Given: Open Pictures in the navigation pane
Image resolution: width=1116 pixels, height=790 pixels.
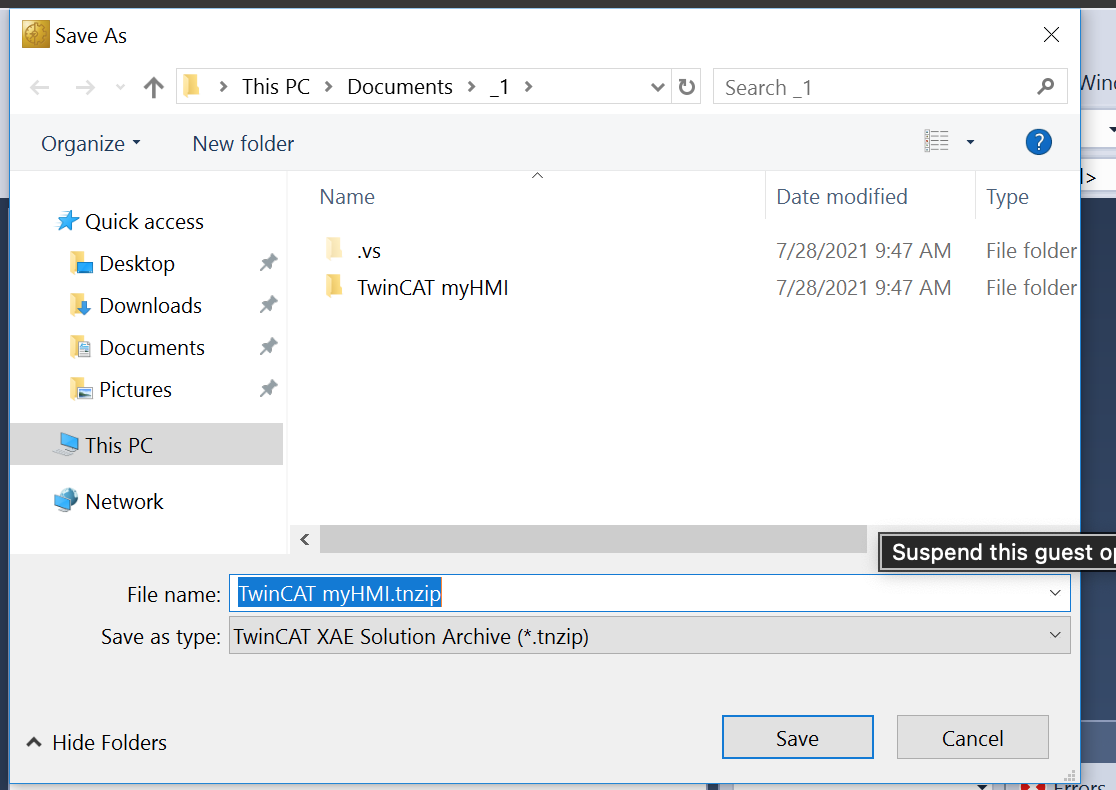Looking at the screenshot, I should coord(135,390).
